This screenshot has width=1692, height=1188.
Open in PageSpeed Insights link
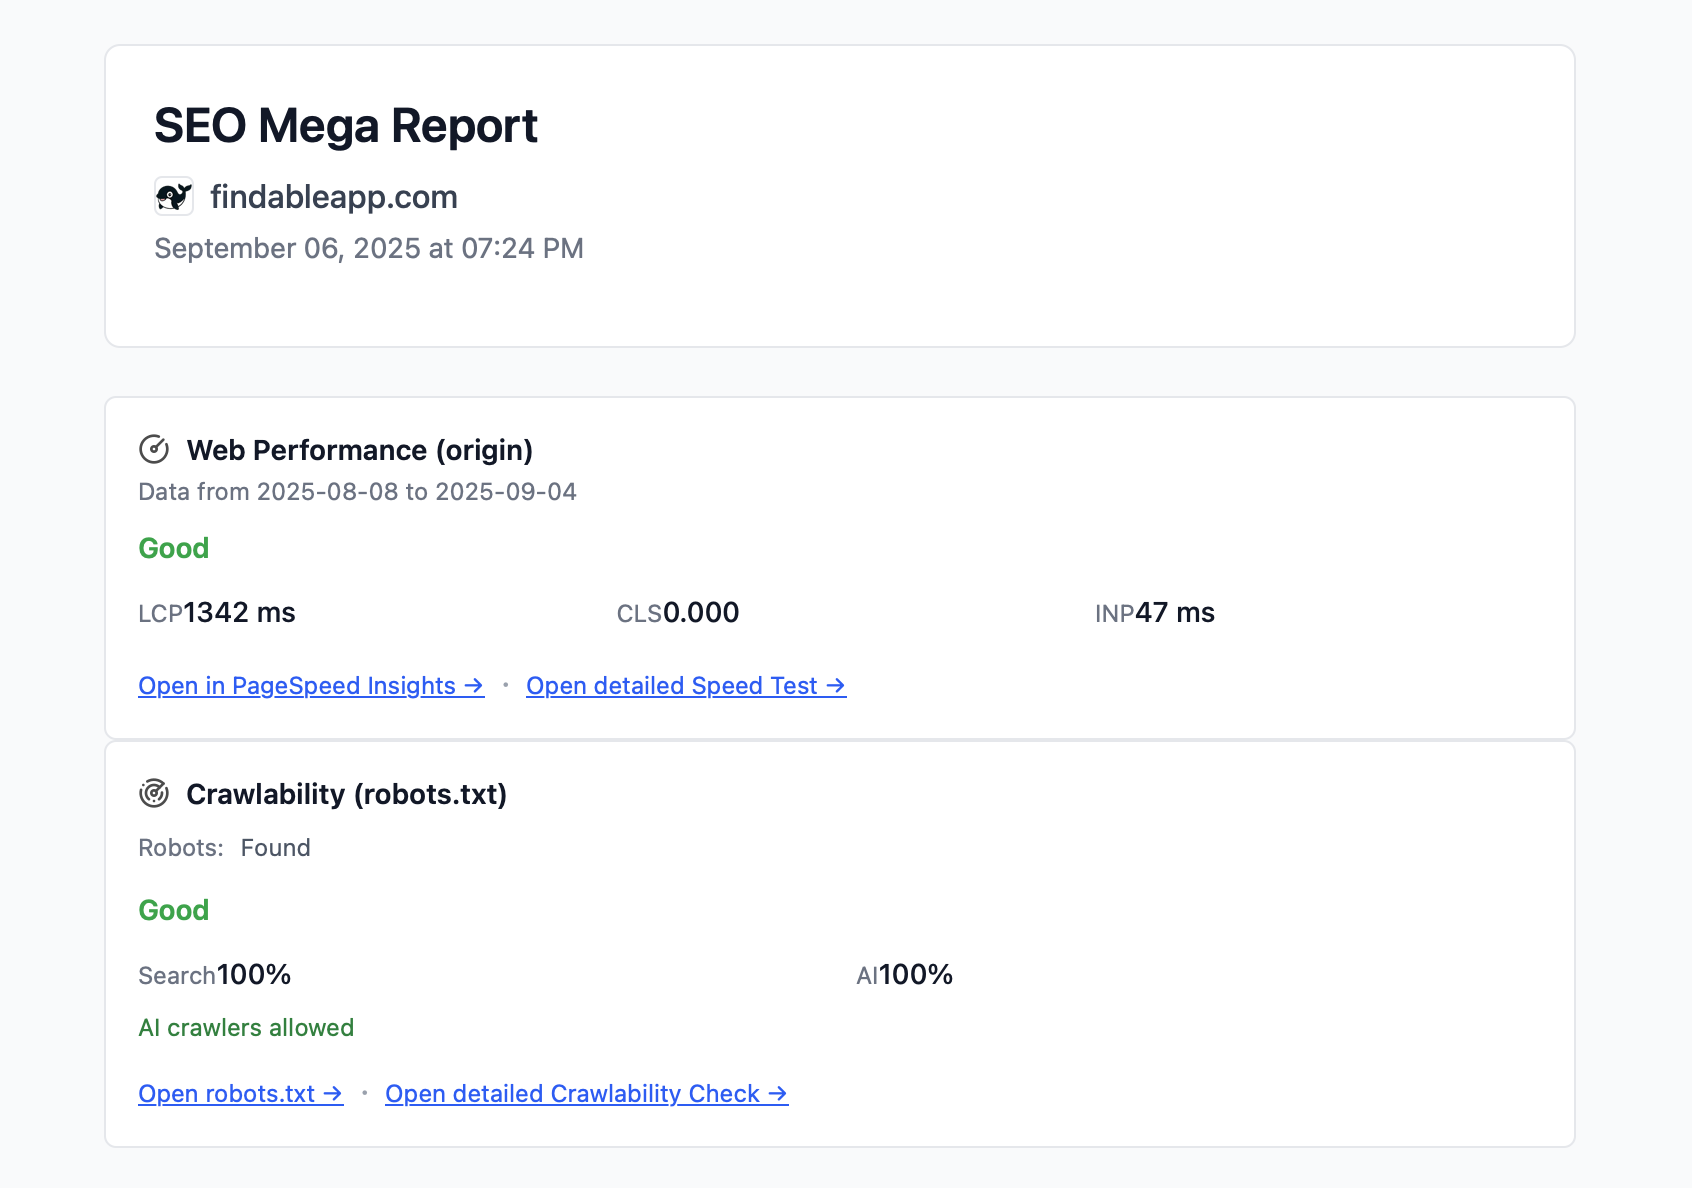click(311, 686)
